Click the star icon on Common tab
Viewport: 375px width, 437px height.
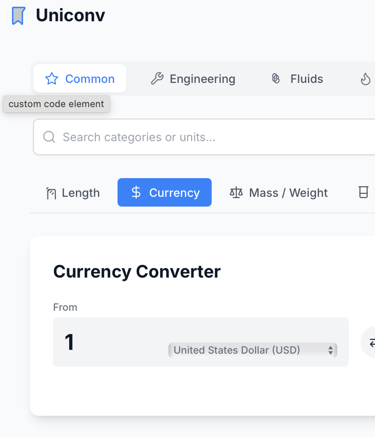pos(52,79)
